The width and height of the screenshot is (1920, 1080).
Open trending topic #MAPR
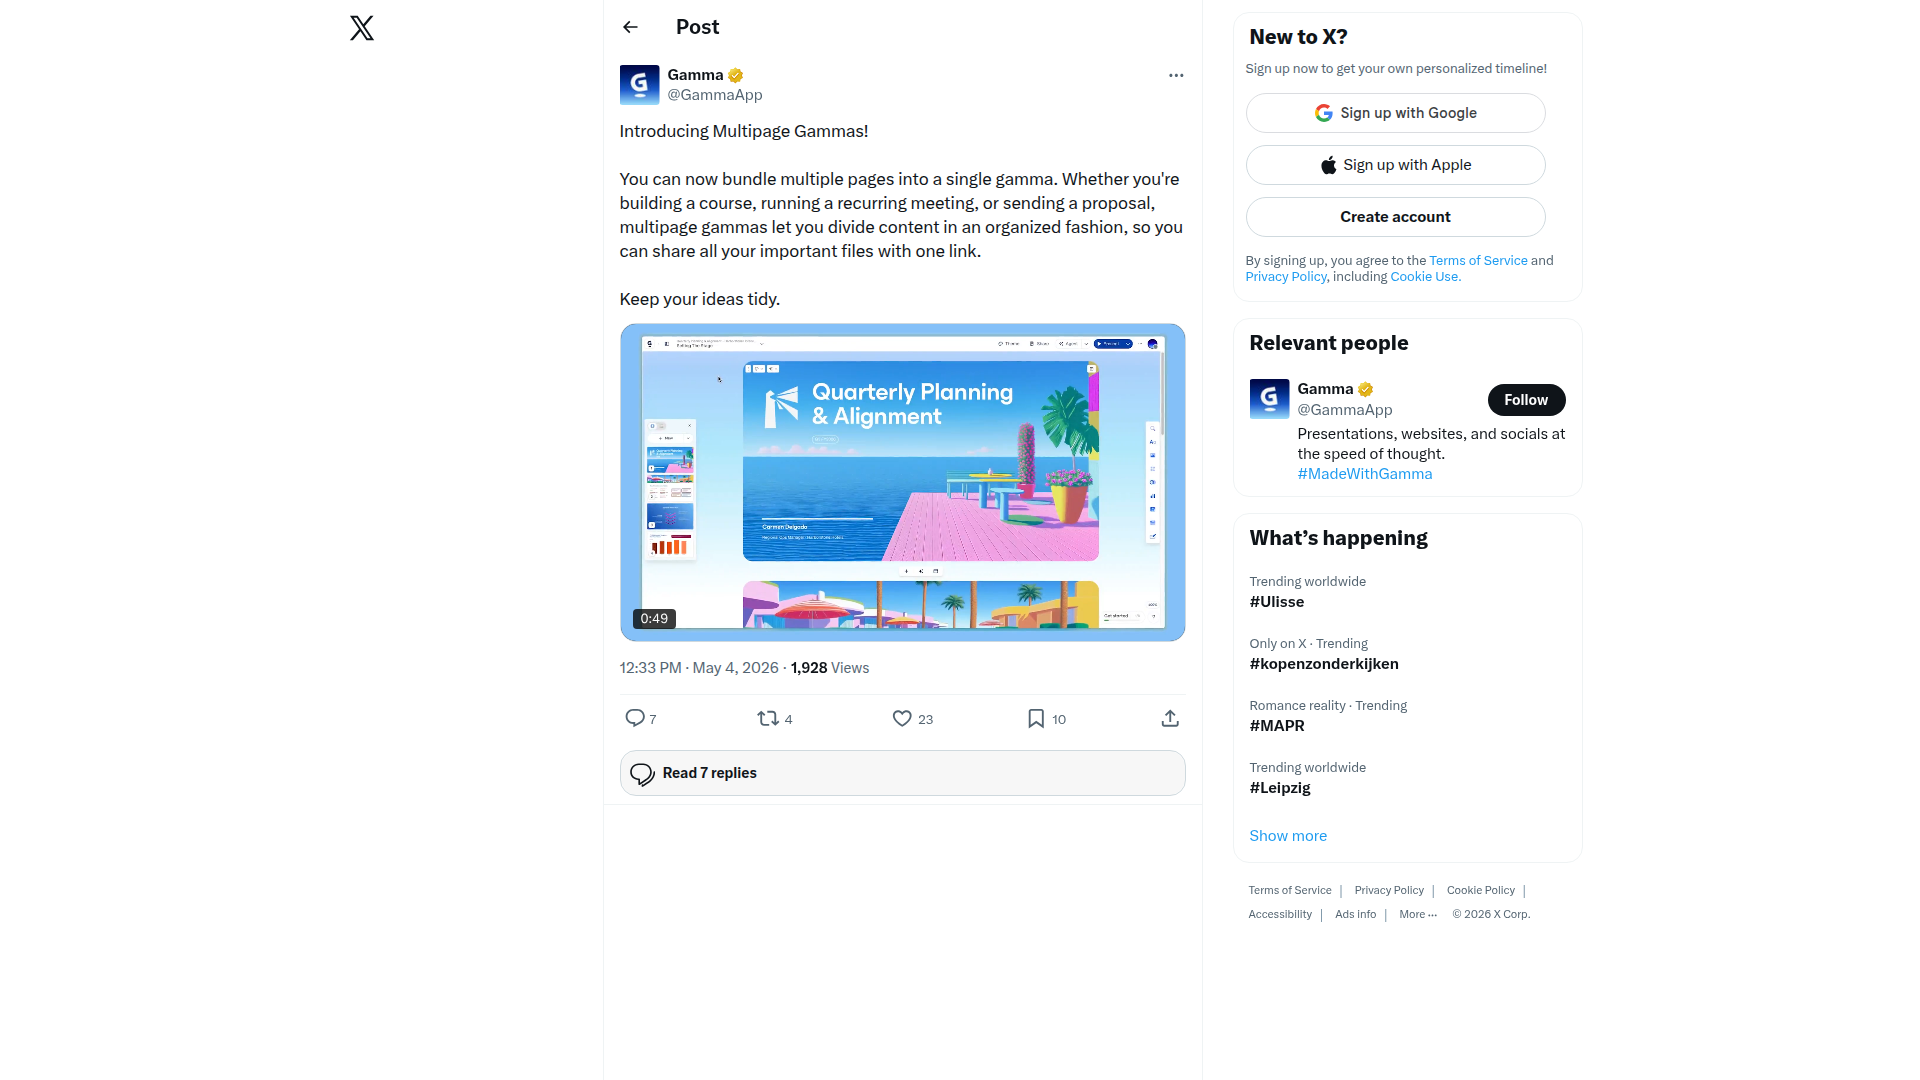coord(1276,726)
